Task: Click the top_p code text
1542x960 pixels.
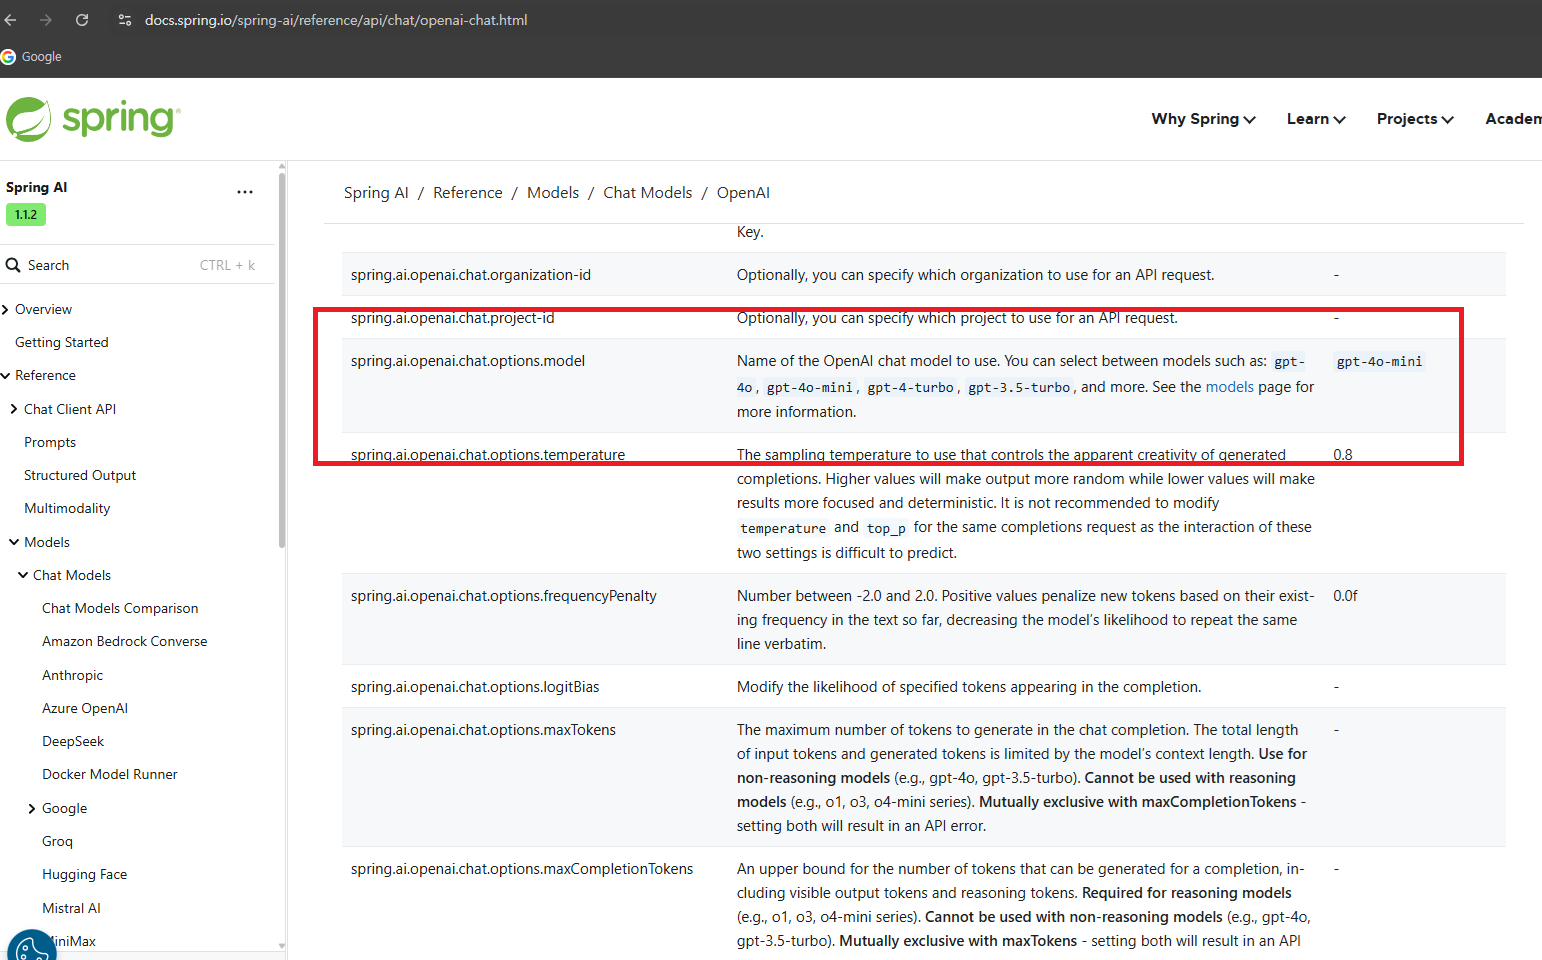Action: tap(886, 528)
